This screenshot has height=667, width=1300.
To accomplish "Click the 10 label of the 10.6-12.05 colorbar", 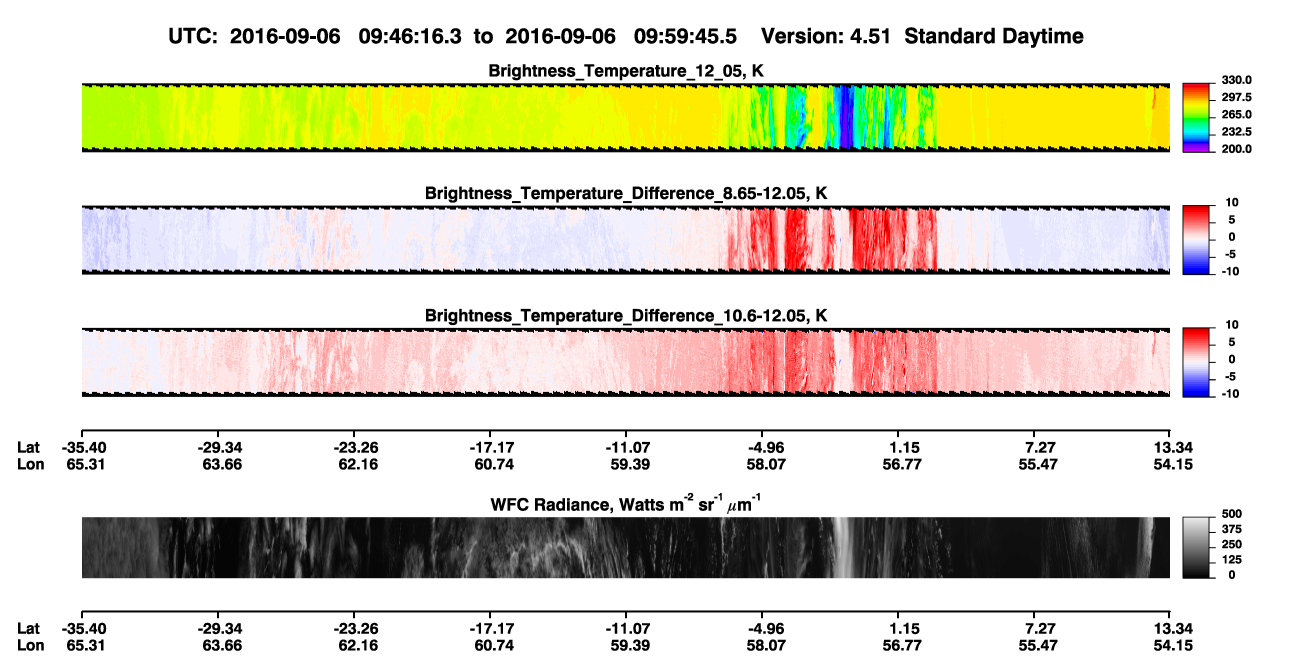I will (x=1233, y=325).
